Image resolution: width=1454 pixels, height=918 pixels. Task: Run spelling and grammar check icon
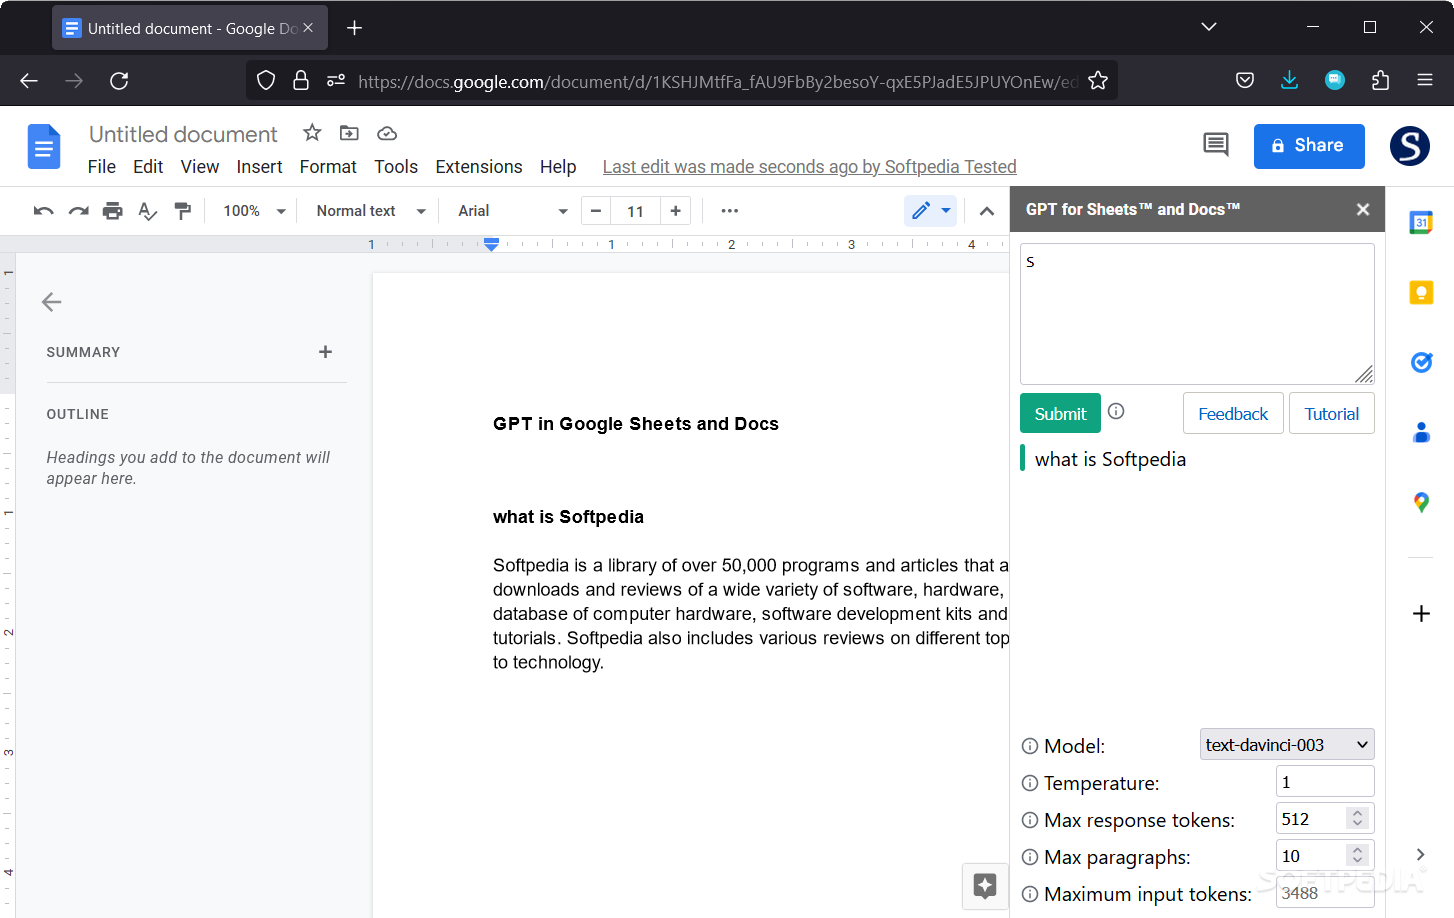[x=148, y=211]
